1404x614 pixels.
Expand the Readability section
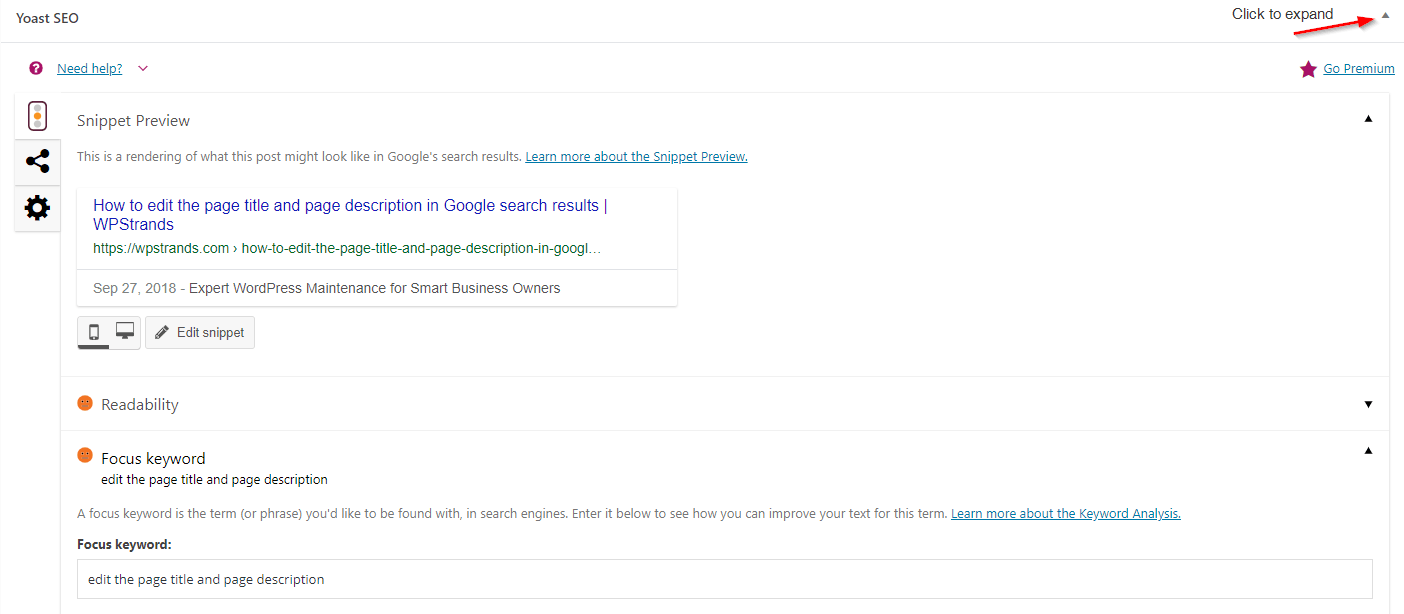click(x=1368, y=404)
